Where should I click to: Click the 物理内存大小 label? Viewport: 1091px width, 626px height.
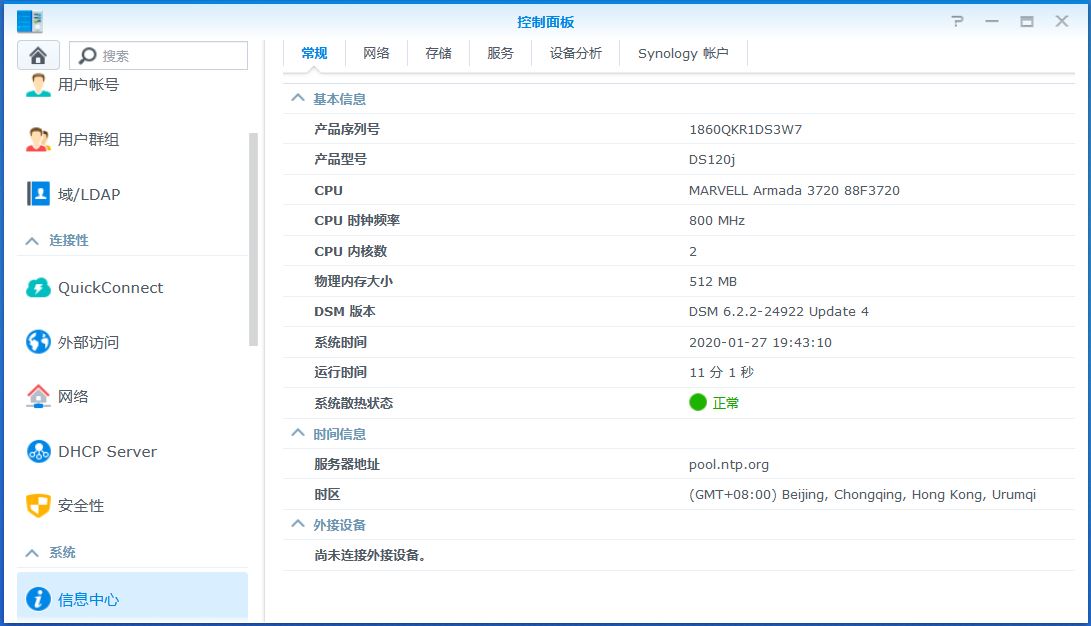pos(353,281)
